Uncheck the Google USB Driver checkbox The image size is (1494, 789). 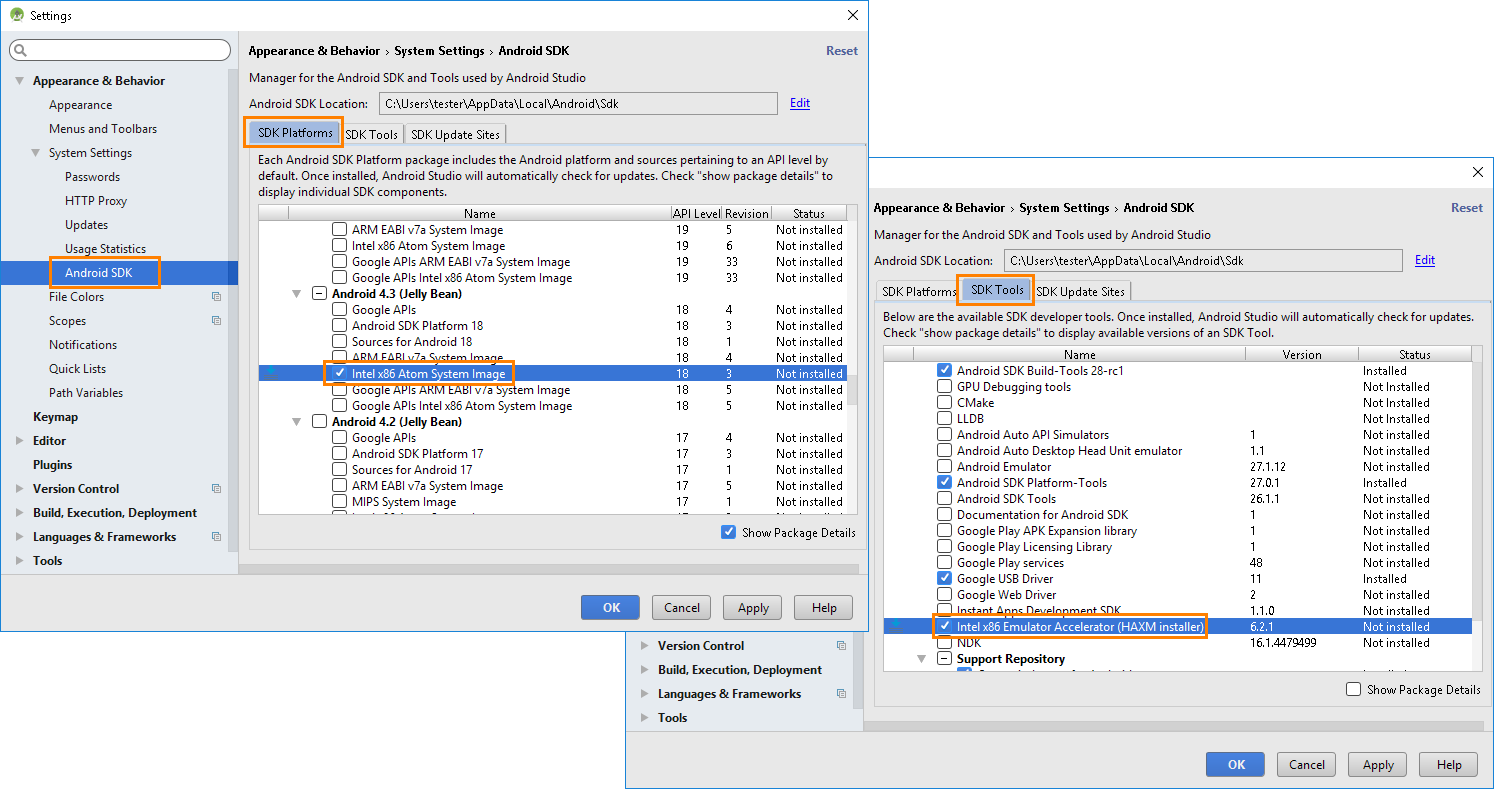point(944,579)
